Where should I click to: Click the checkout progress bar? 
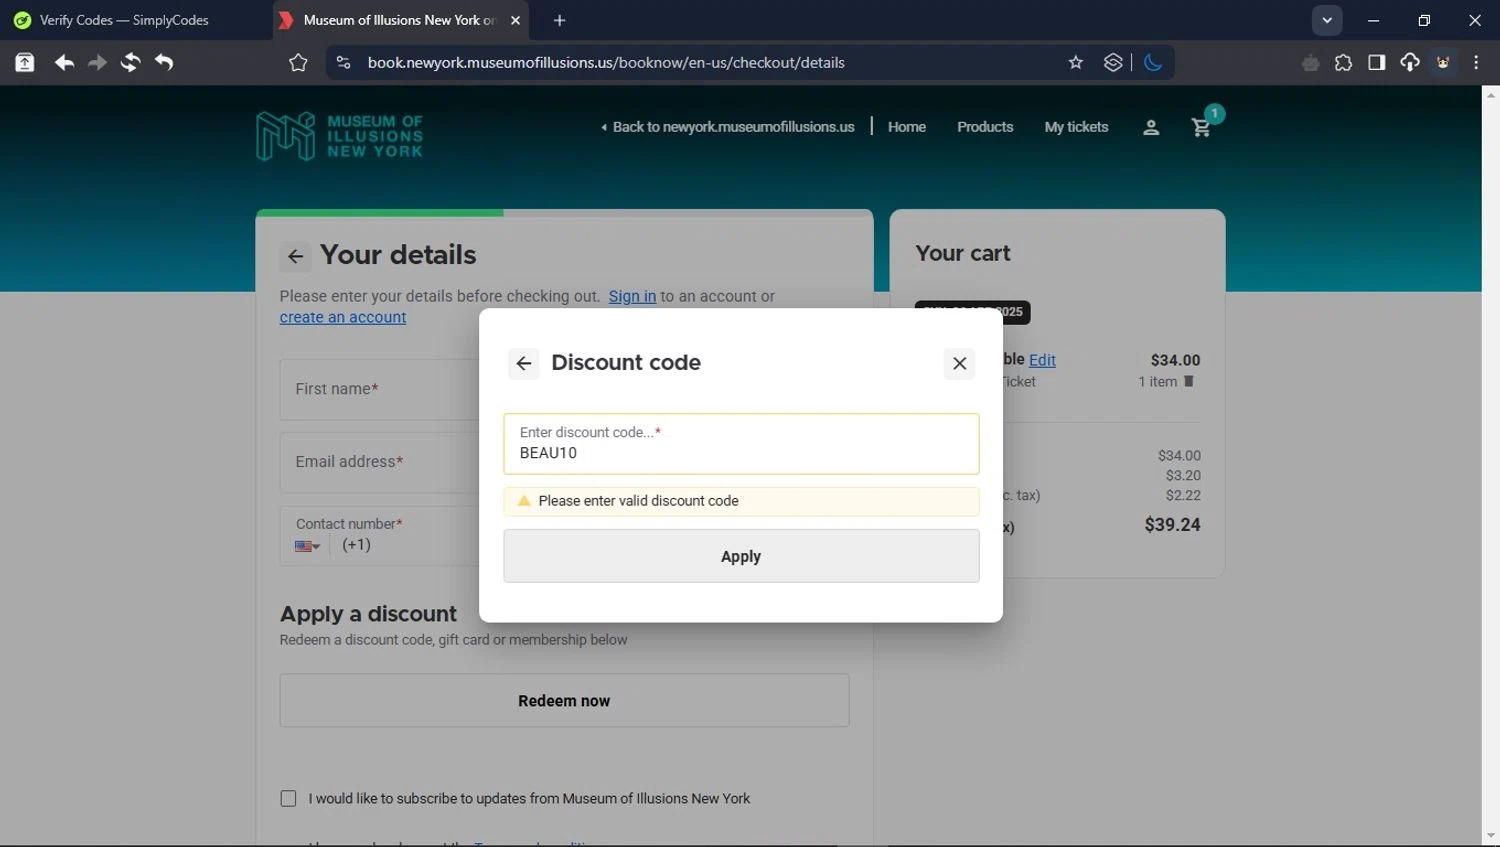(x=564, y=213)
